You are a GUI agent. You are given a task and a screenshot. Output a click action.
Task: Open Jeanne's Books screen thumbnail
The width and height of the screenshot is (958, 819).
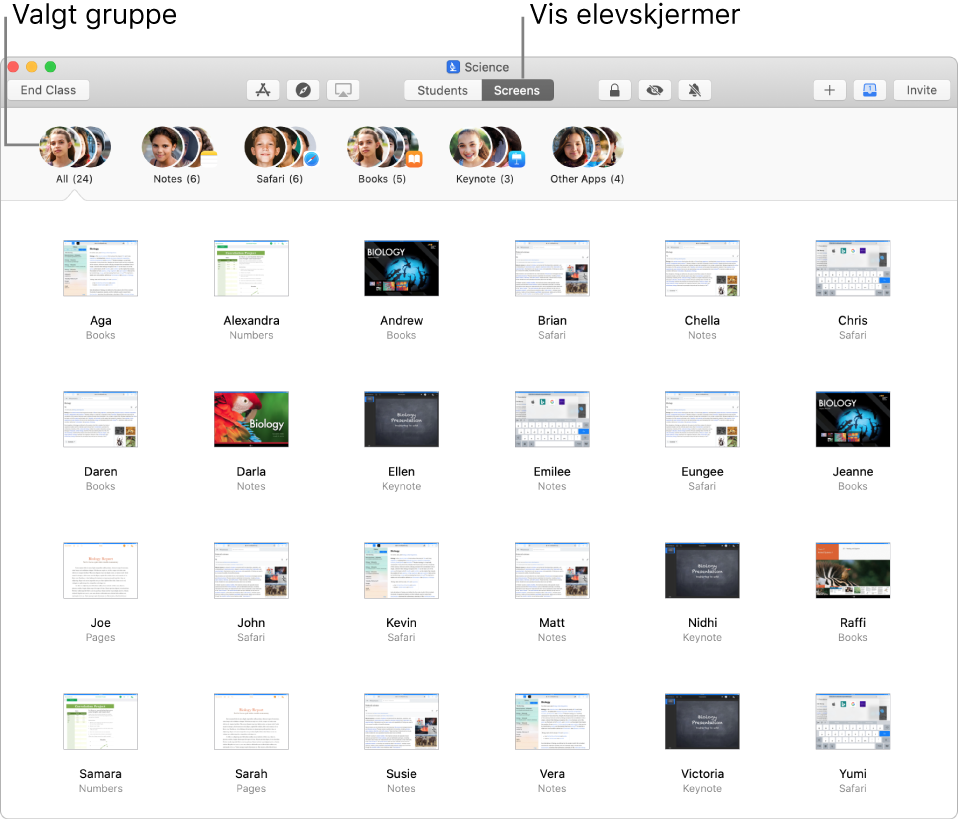(x=852, y=419)
